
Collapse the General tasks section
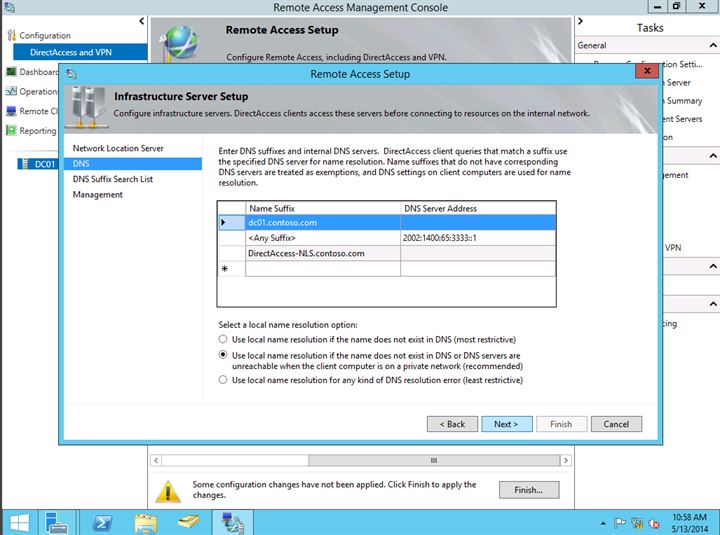(x=712, y=45)
